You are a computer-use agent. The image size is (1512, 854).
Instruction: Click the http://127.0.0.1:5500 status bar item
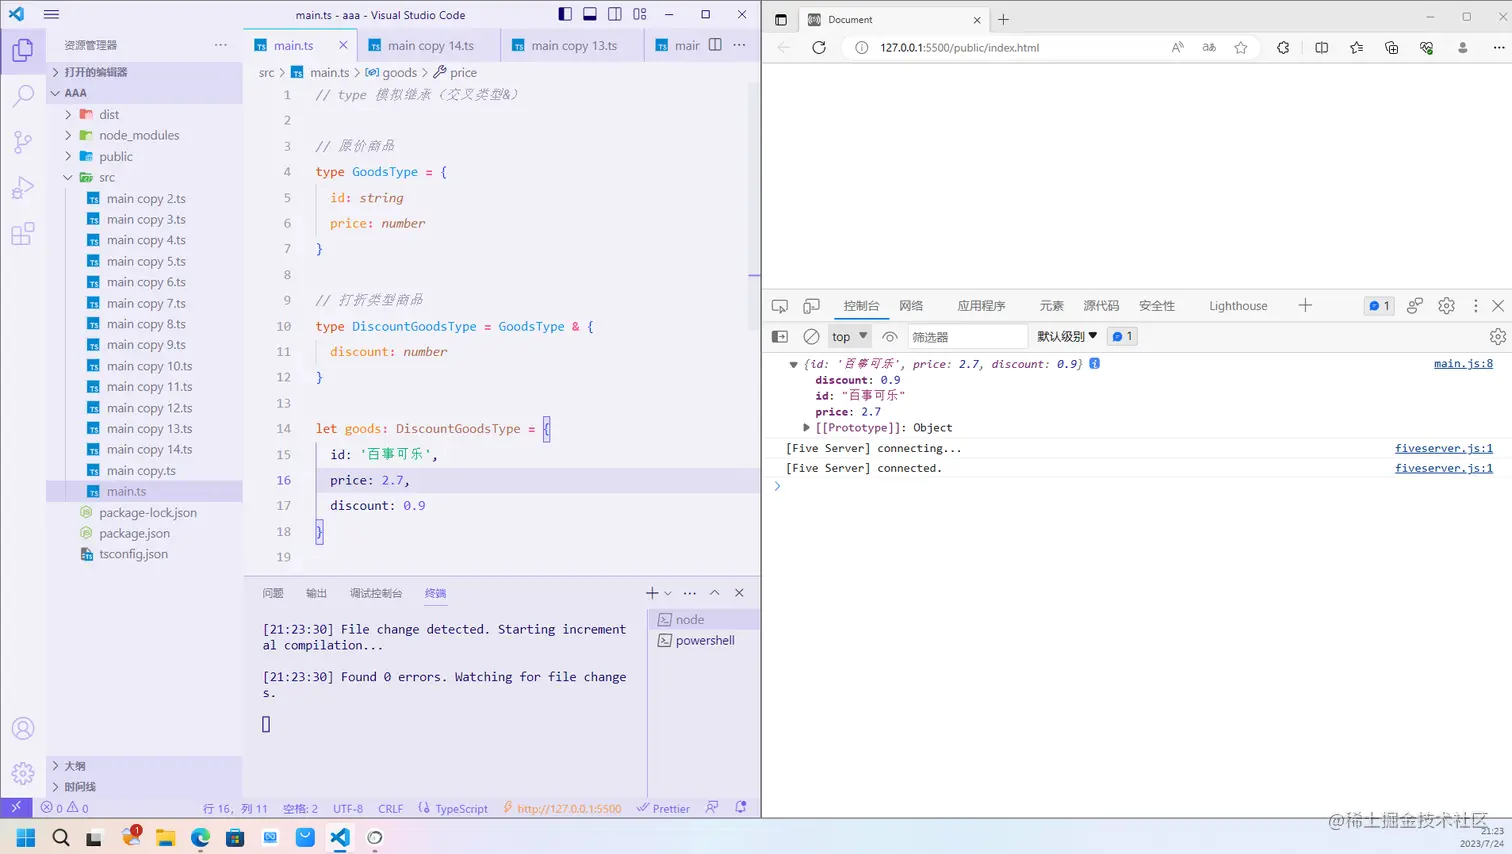pyautogui.click(x=562, y=808)
